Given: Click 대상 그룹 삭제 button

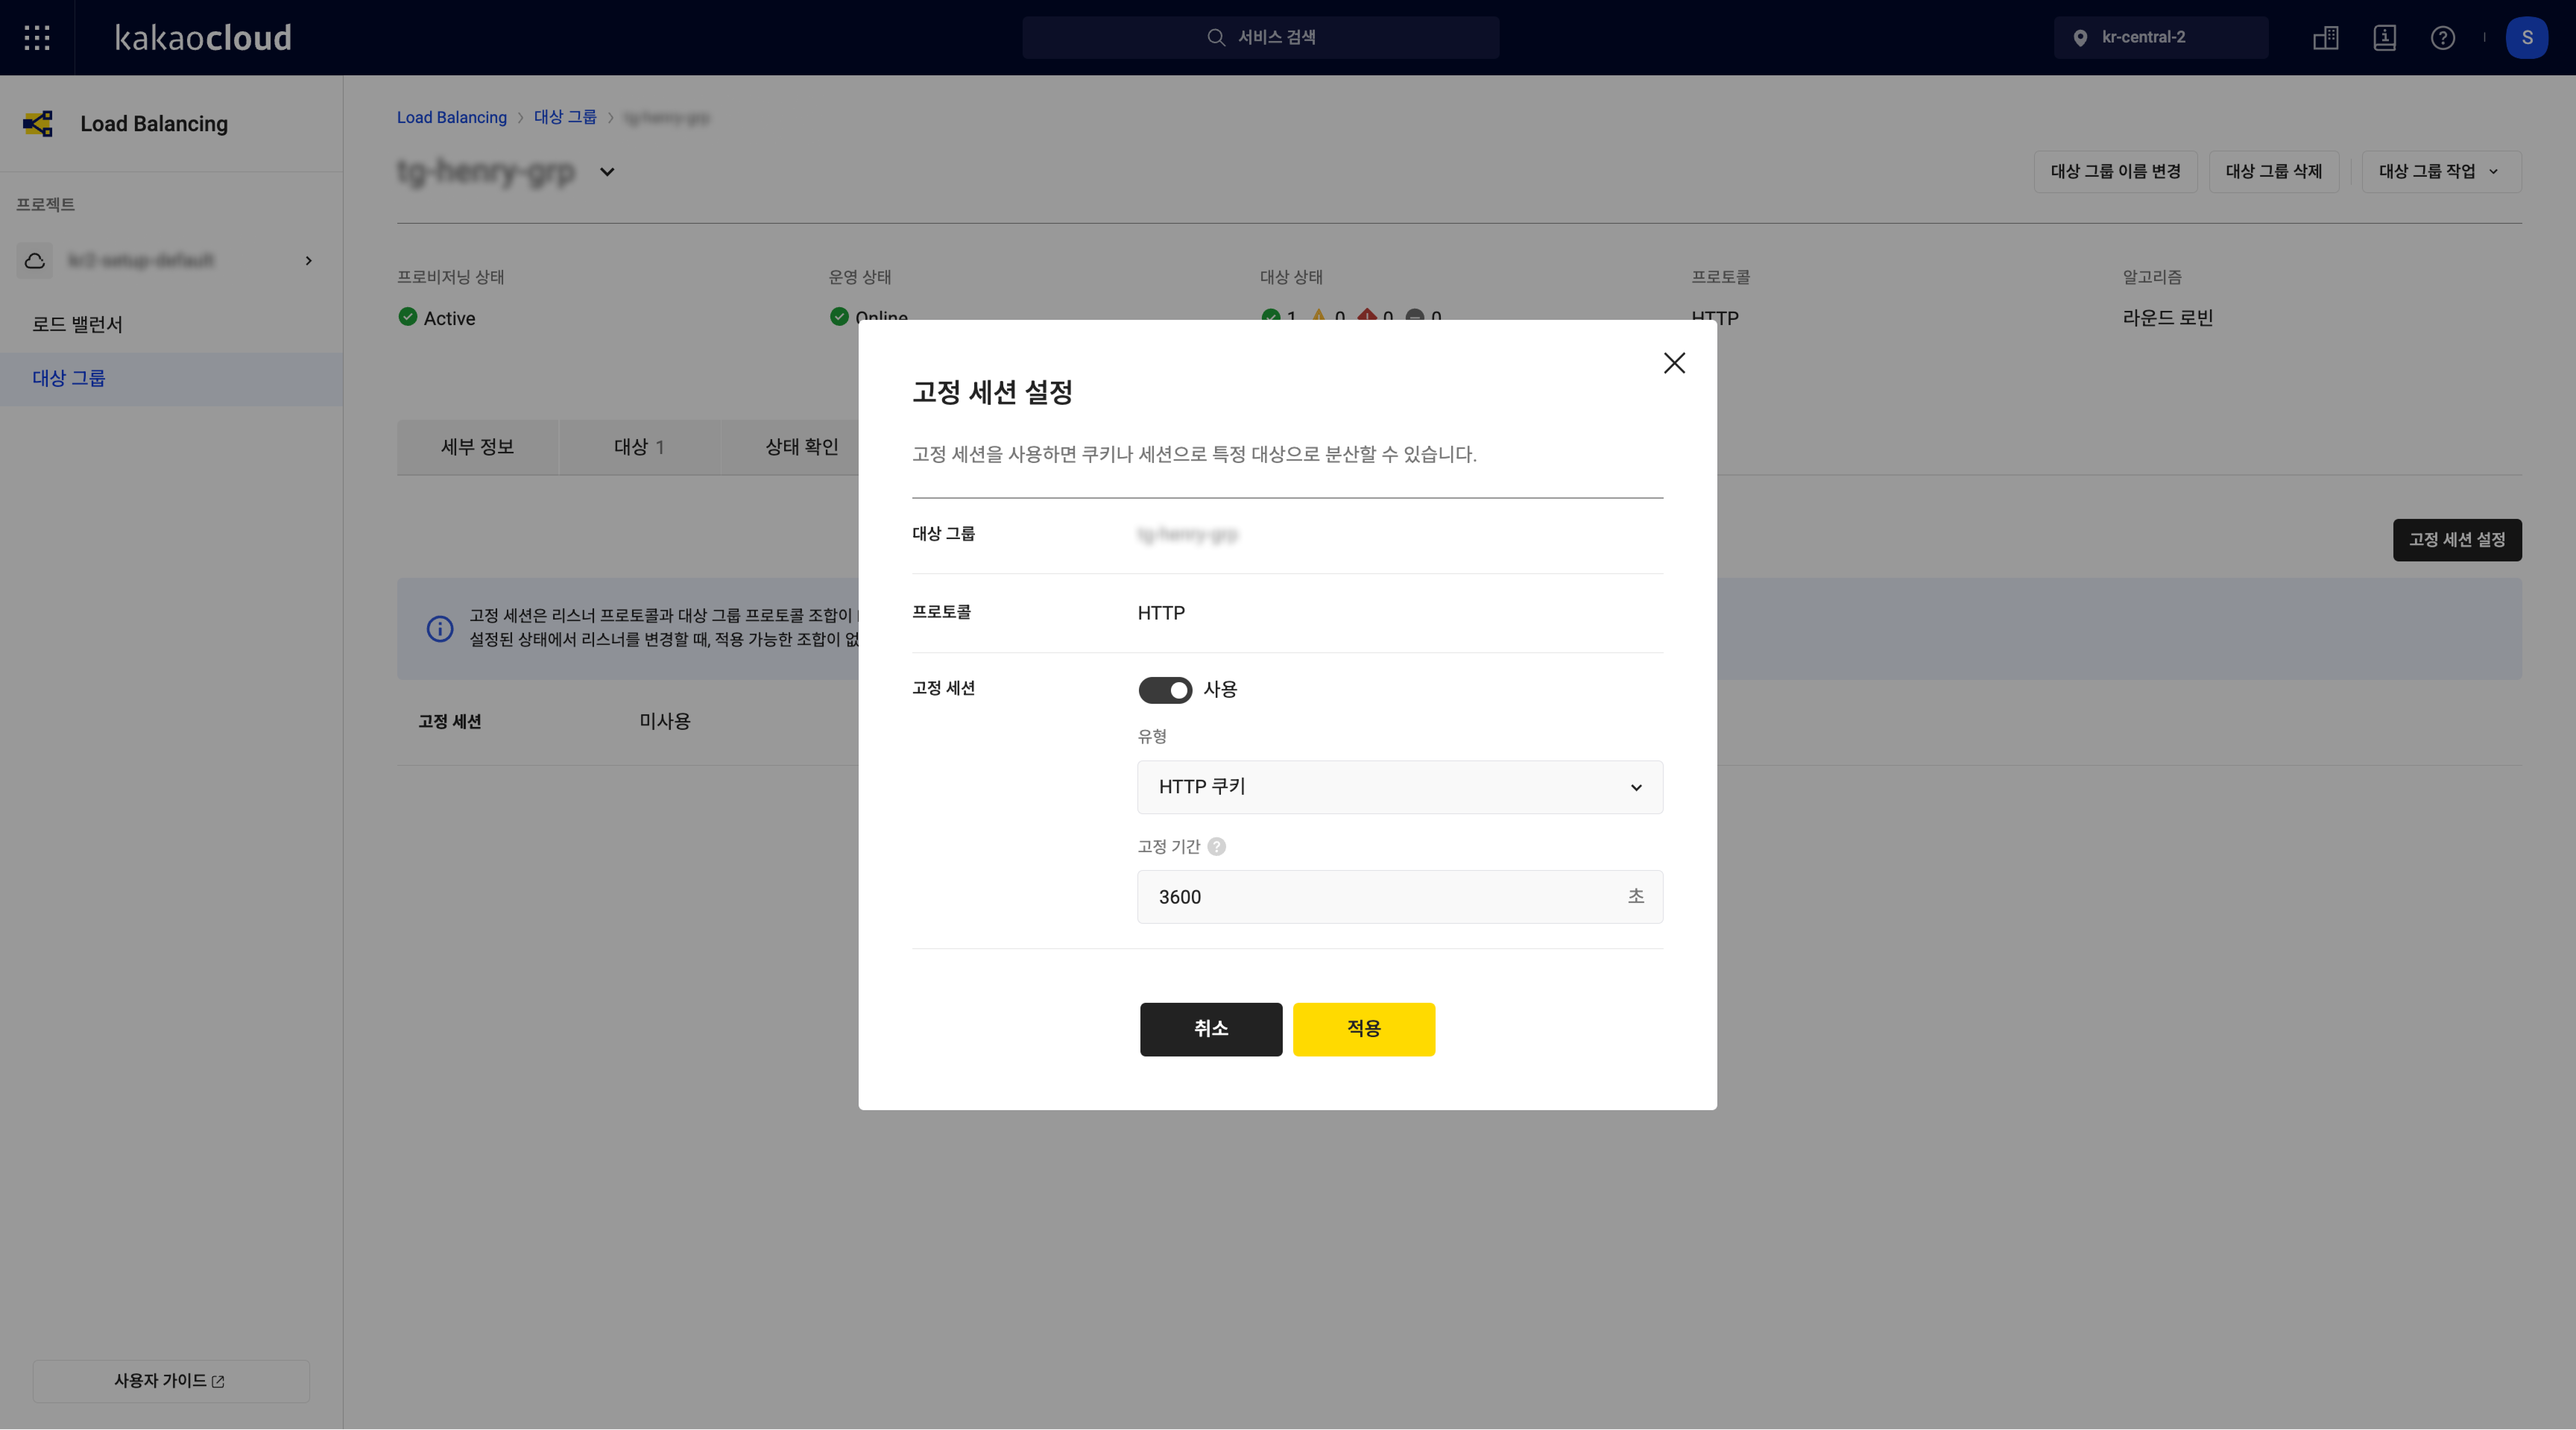Looking at the screenshot, I should pos(2274,172).
